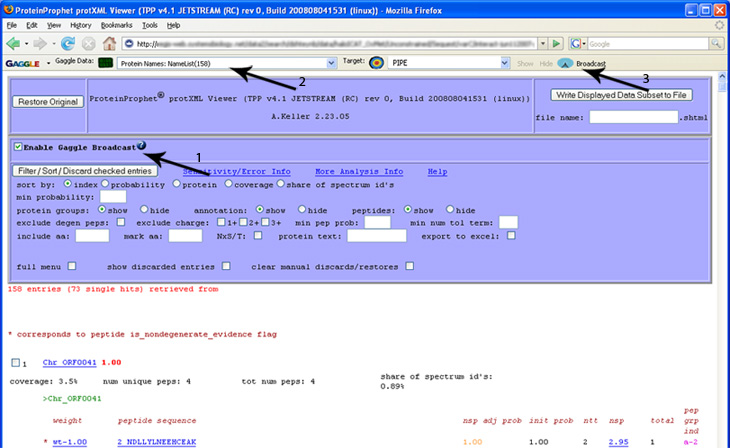Open the Help link in the filter panel
Viewport: 730px width, 448px height.
click(x=437, y=171)
